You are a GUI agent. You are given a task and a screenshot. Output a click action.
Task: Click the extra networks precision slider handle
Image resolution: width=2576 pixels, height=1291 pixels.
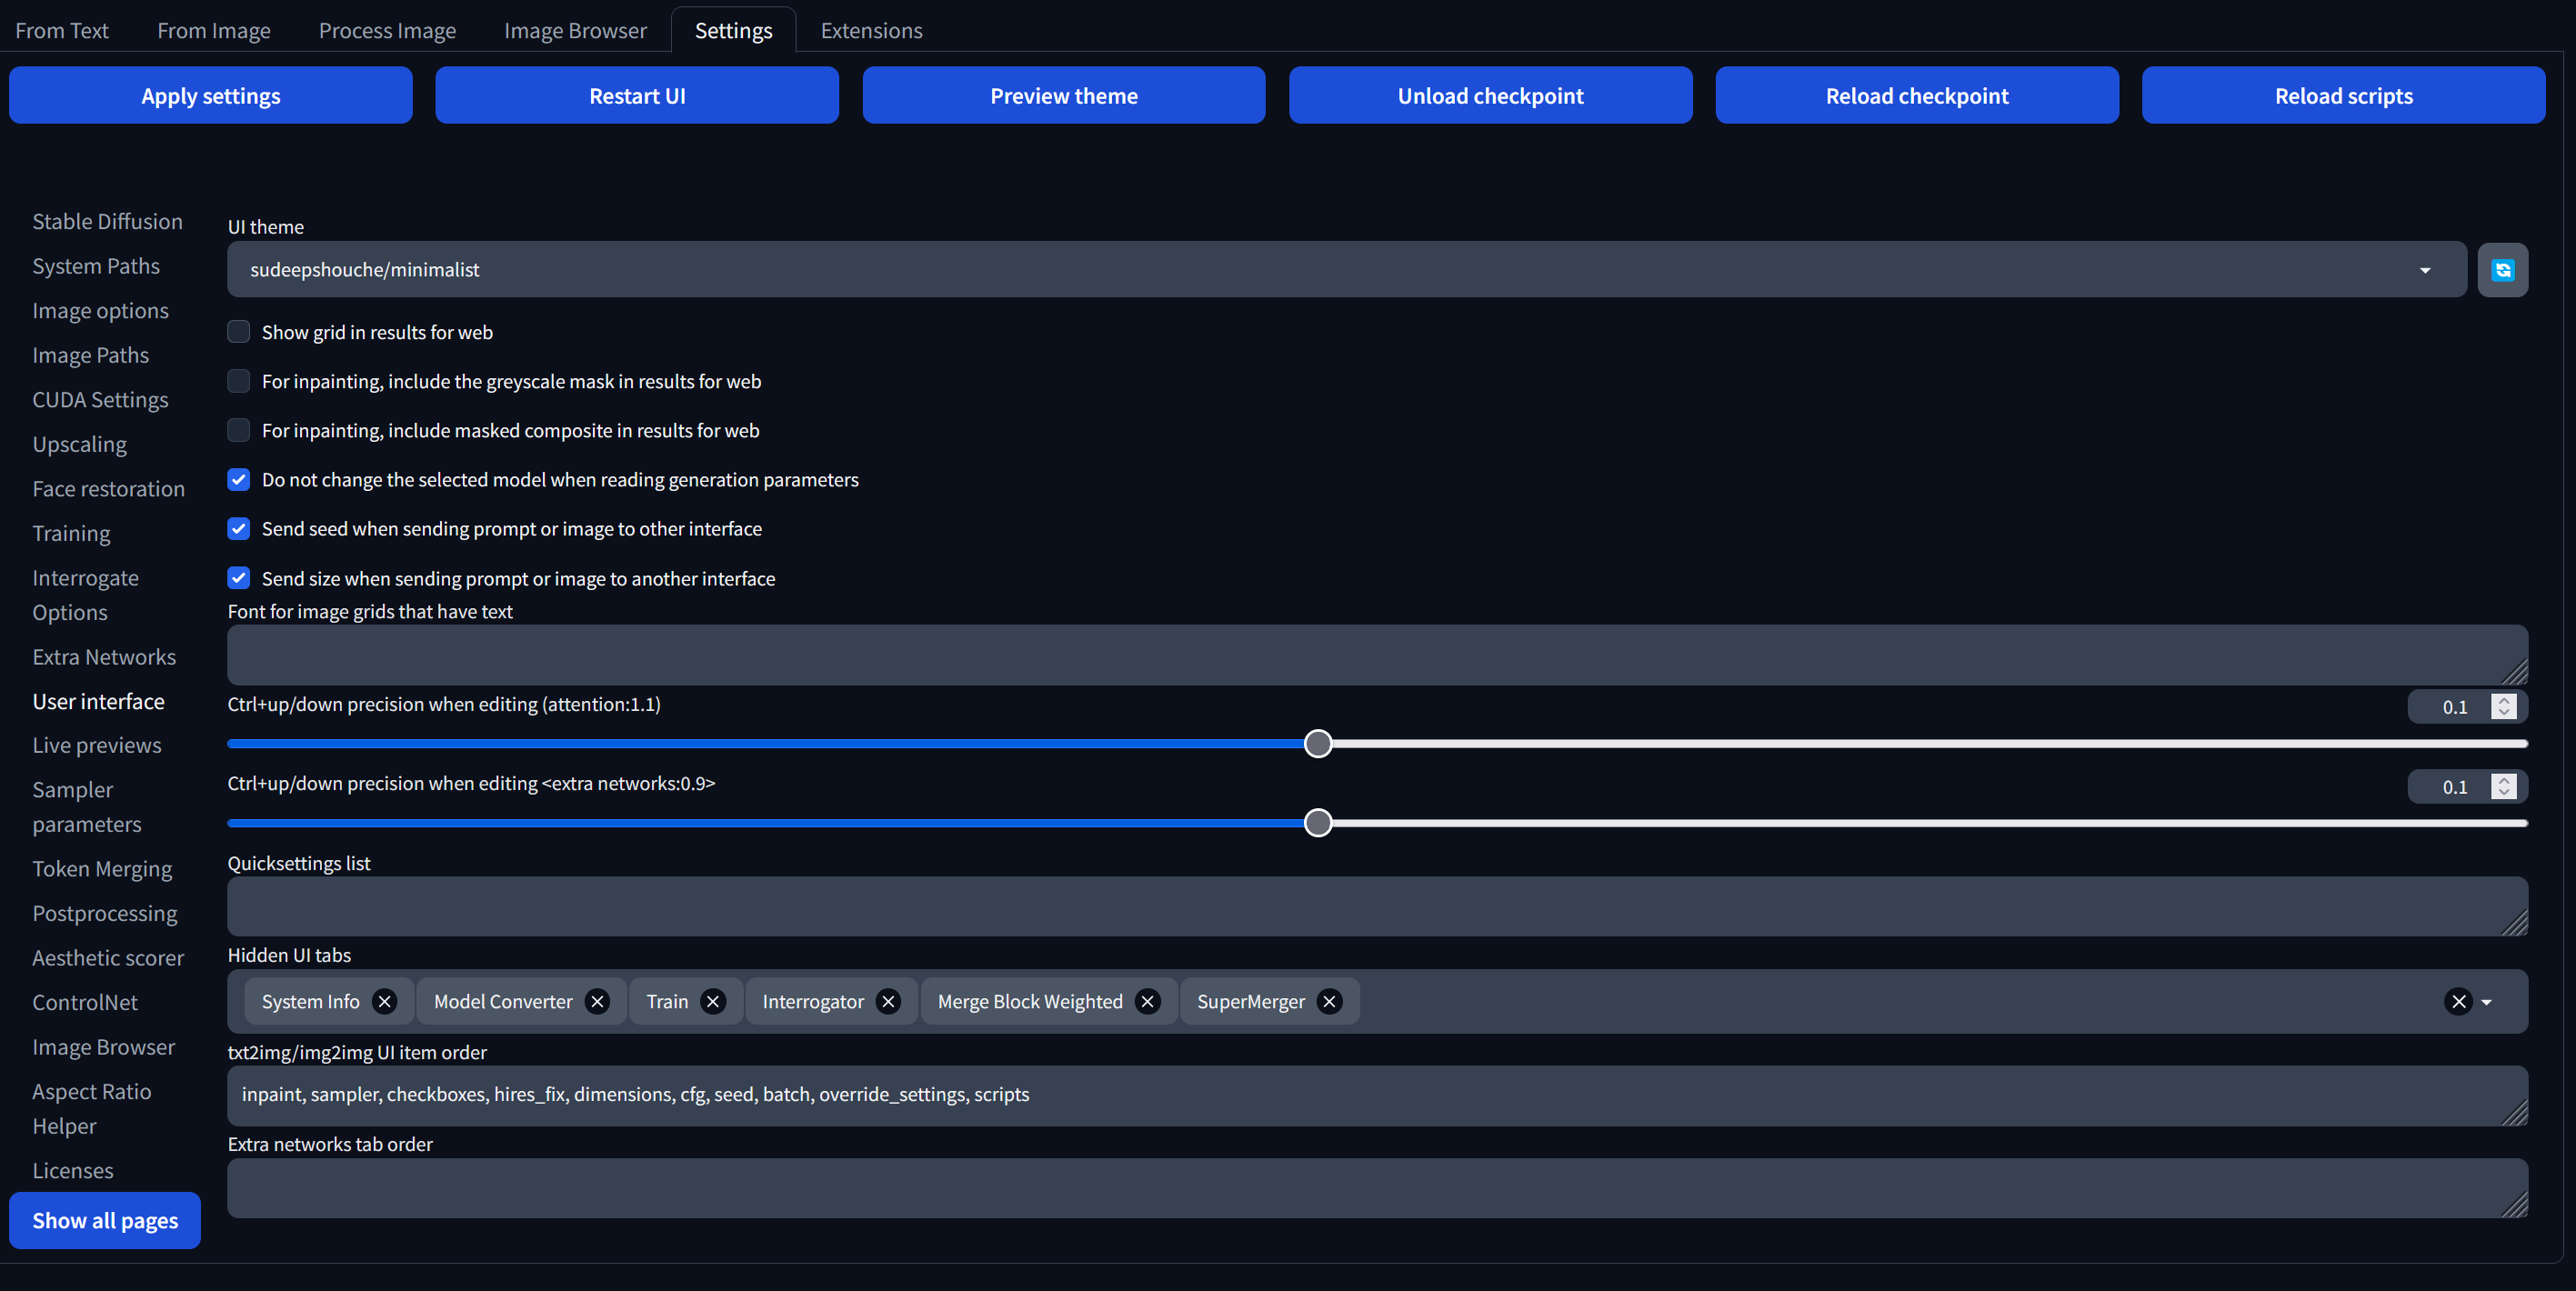tap(1318, 823)
